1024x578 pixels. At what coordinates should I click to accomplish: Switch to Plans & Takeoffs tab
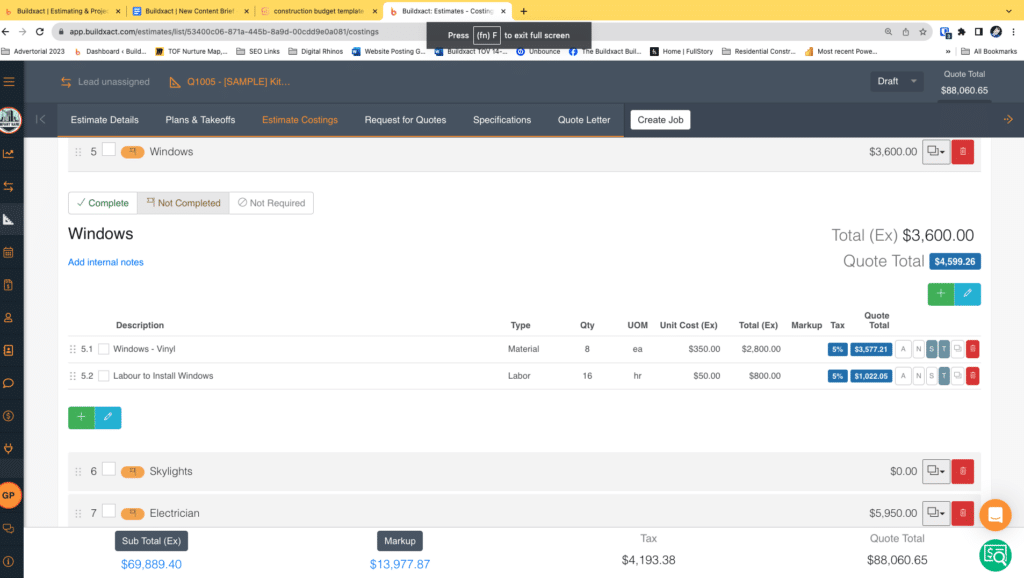tap(200, 120)
